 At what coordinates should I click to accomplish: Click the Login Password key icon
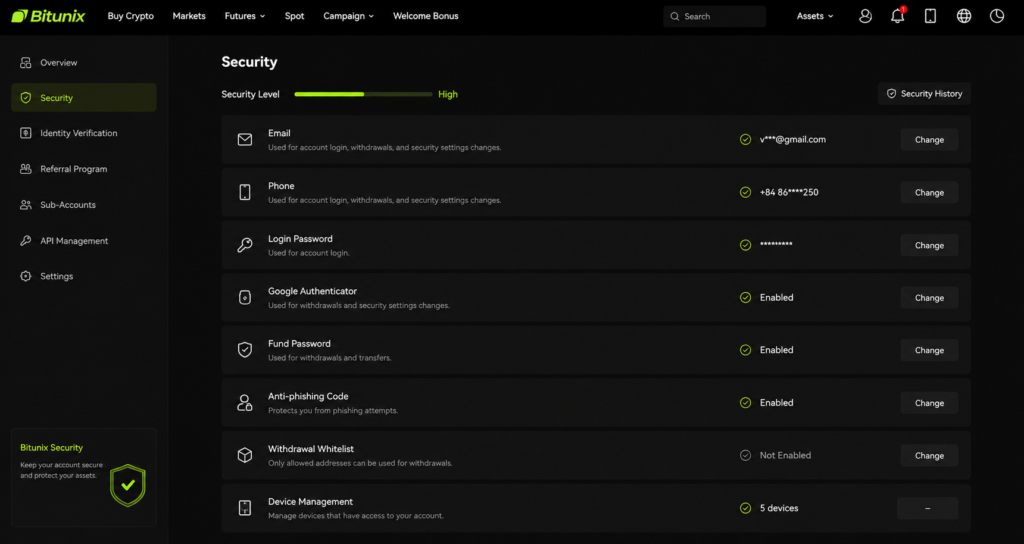point(245,245)
